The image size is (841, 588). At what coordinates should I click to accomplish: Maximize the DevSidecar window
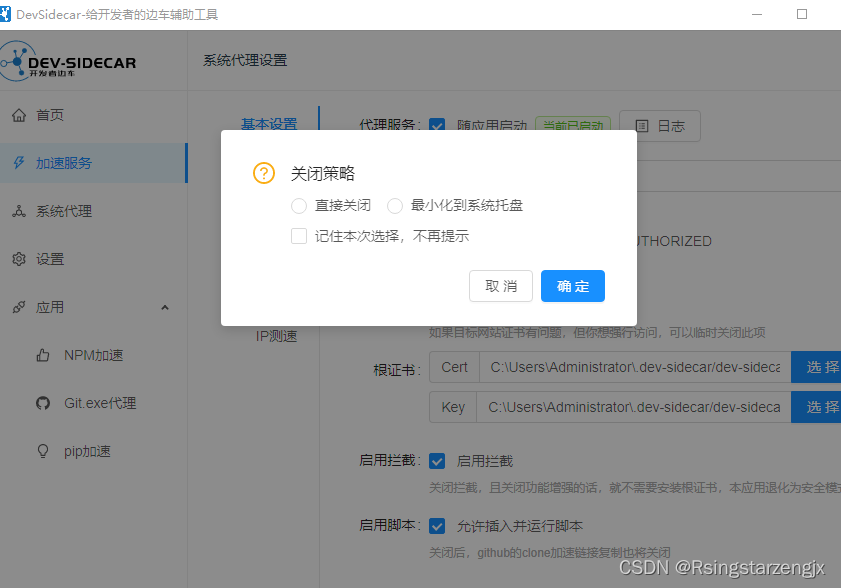[802, 14]
